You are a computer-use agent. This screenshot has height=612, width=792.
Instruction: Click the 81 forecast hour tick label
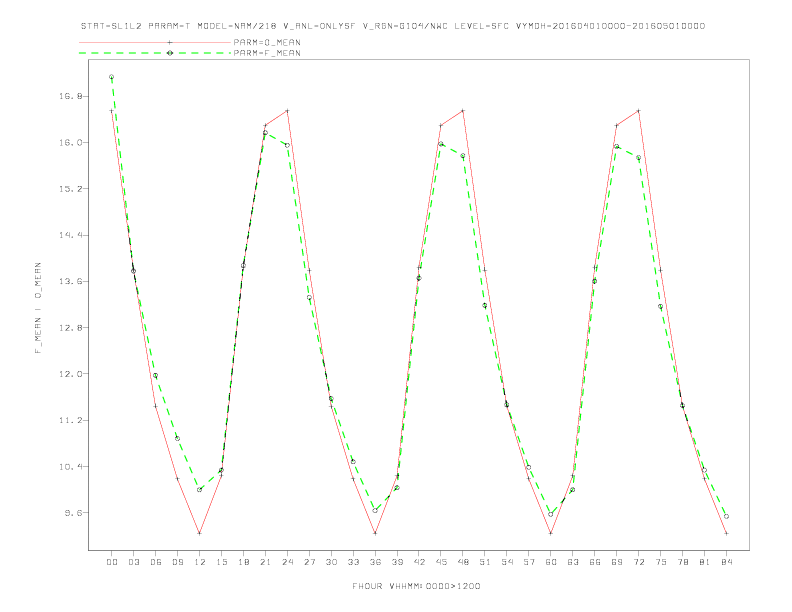pyautogui.click(x=705, y=562)
